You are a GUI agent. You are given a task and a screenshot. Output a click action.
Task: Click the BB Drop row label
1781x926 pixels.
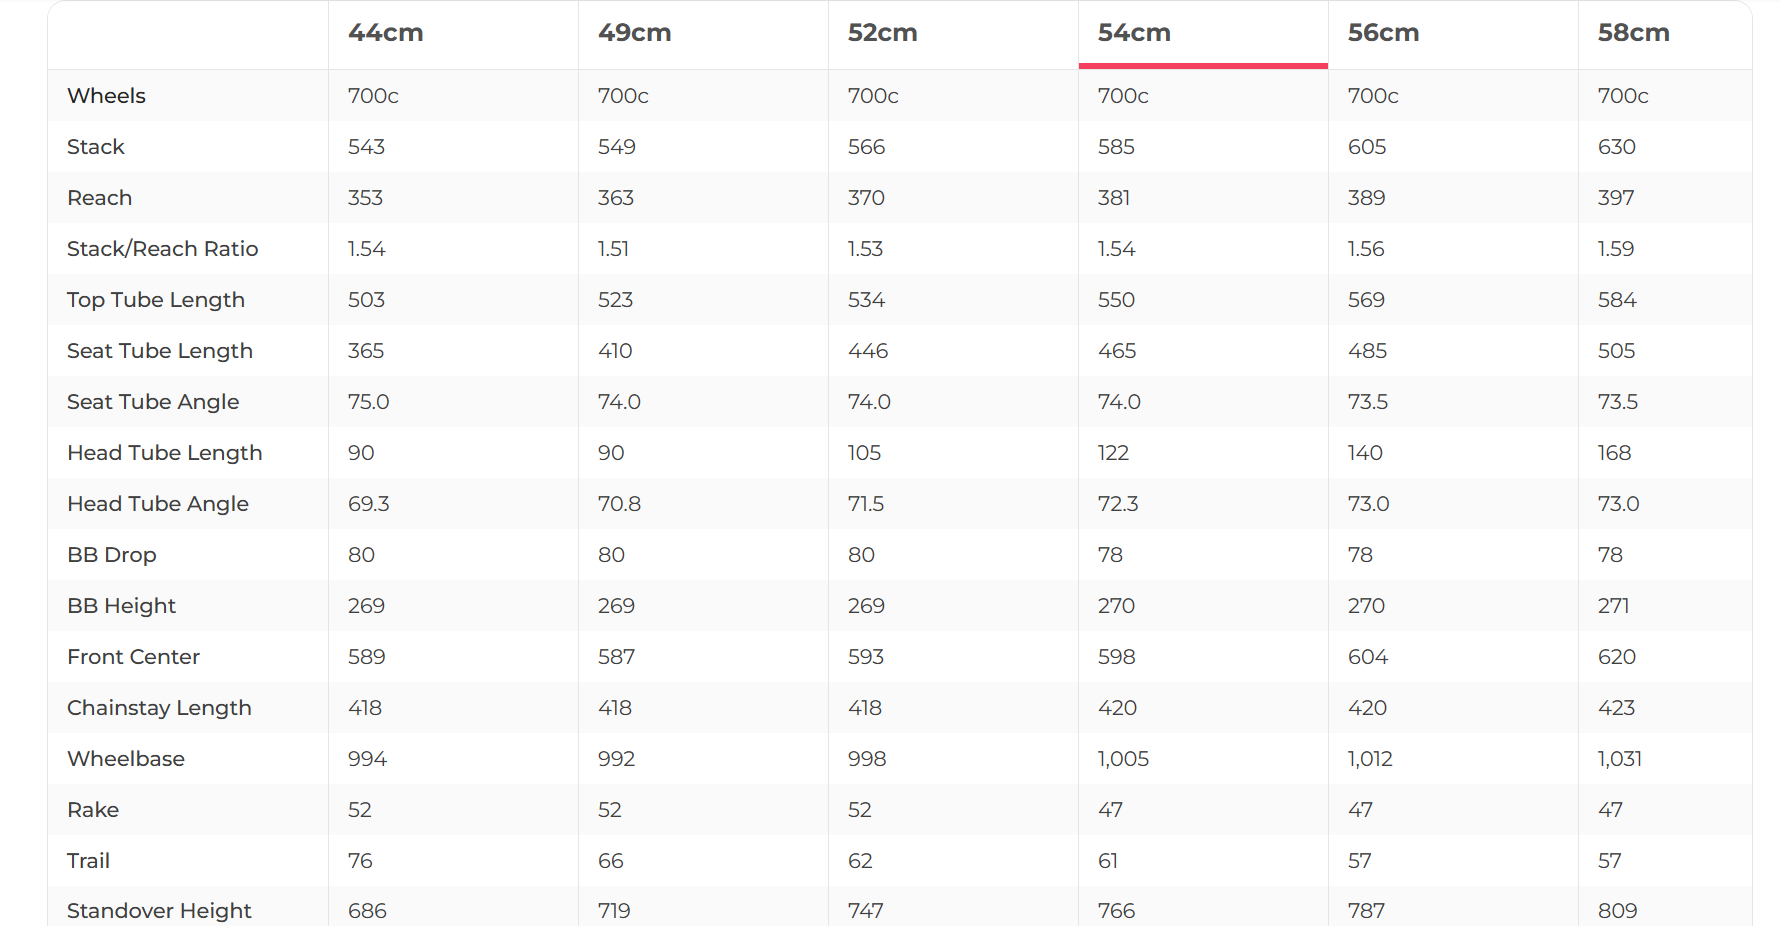click(x=112, y=555)
